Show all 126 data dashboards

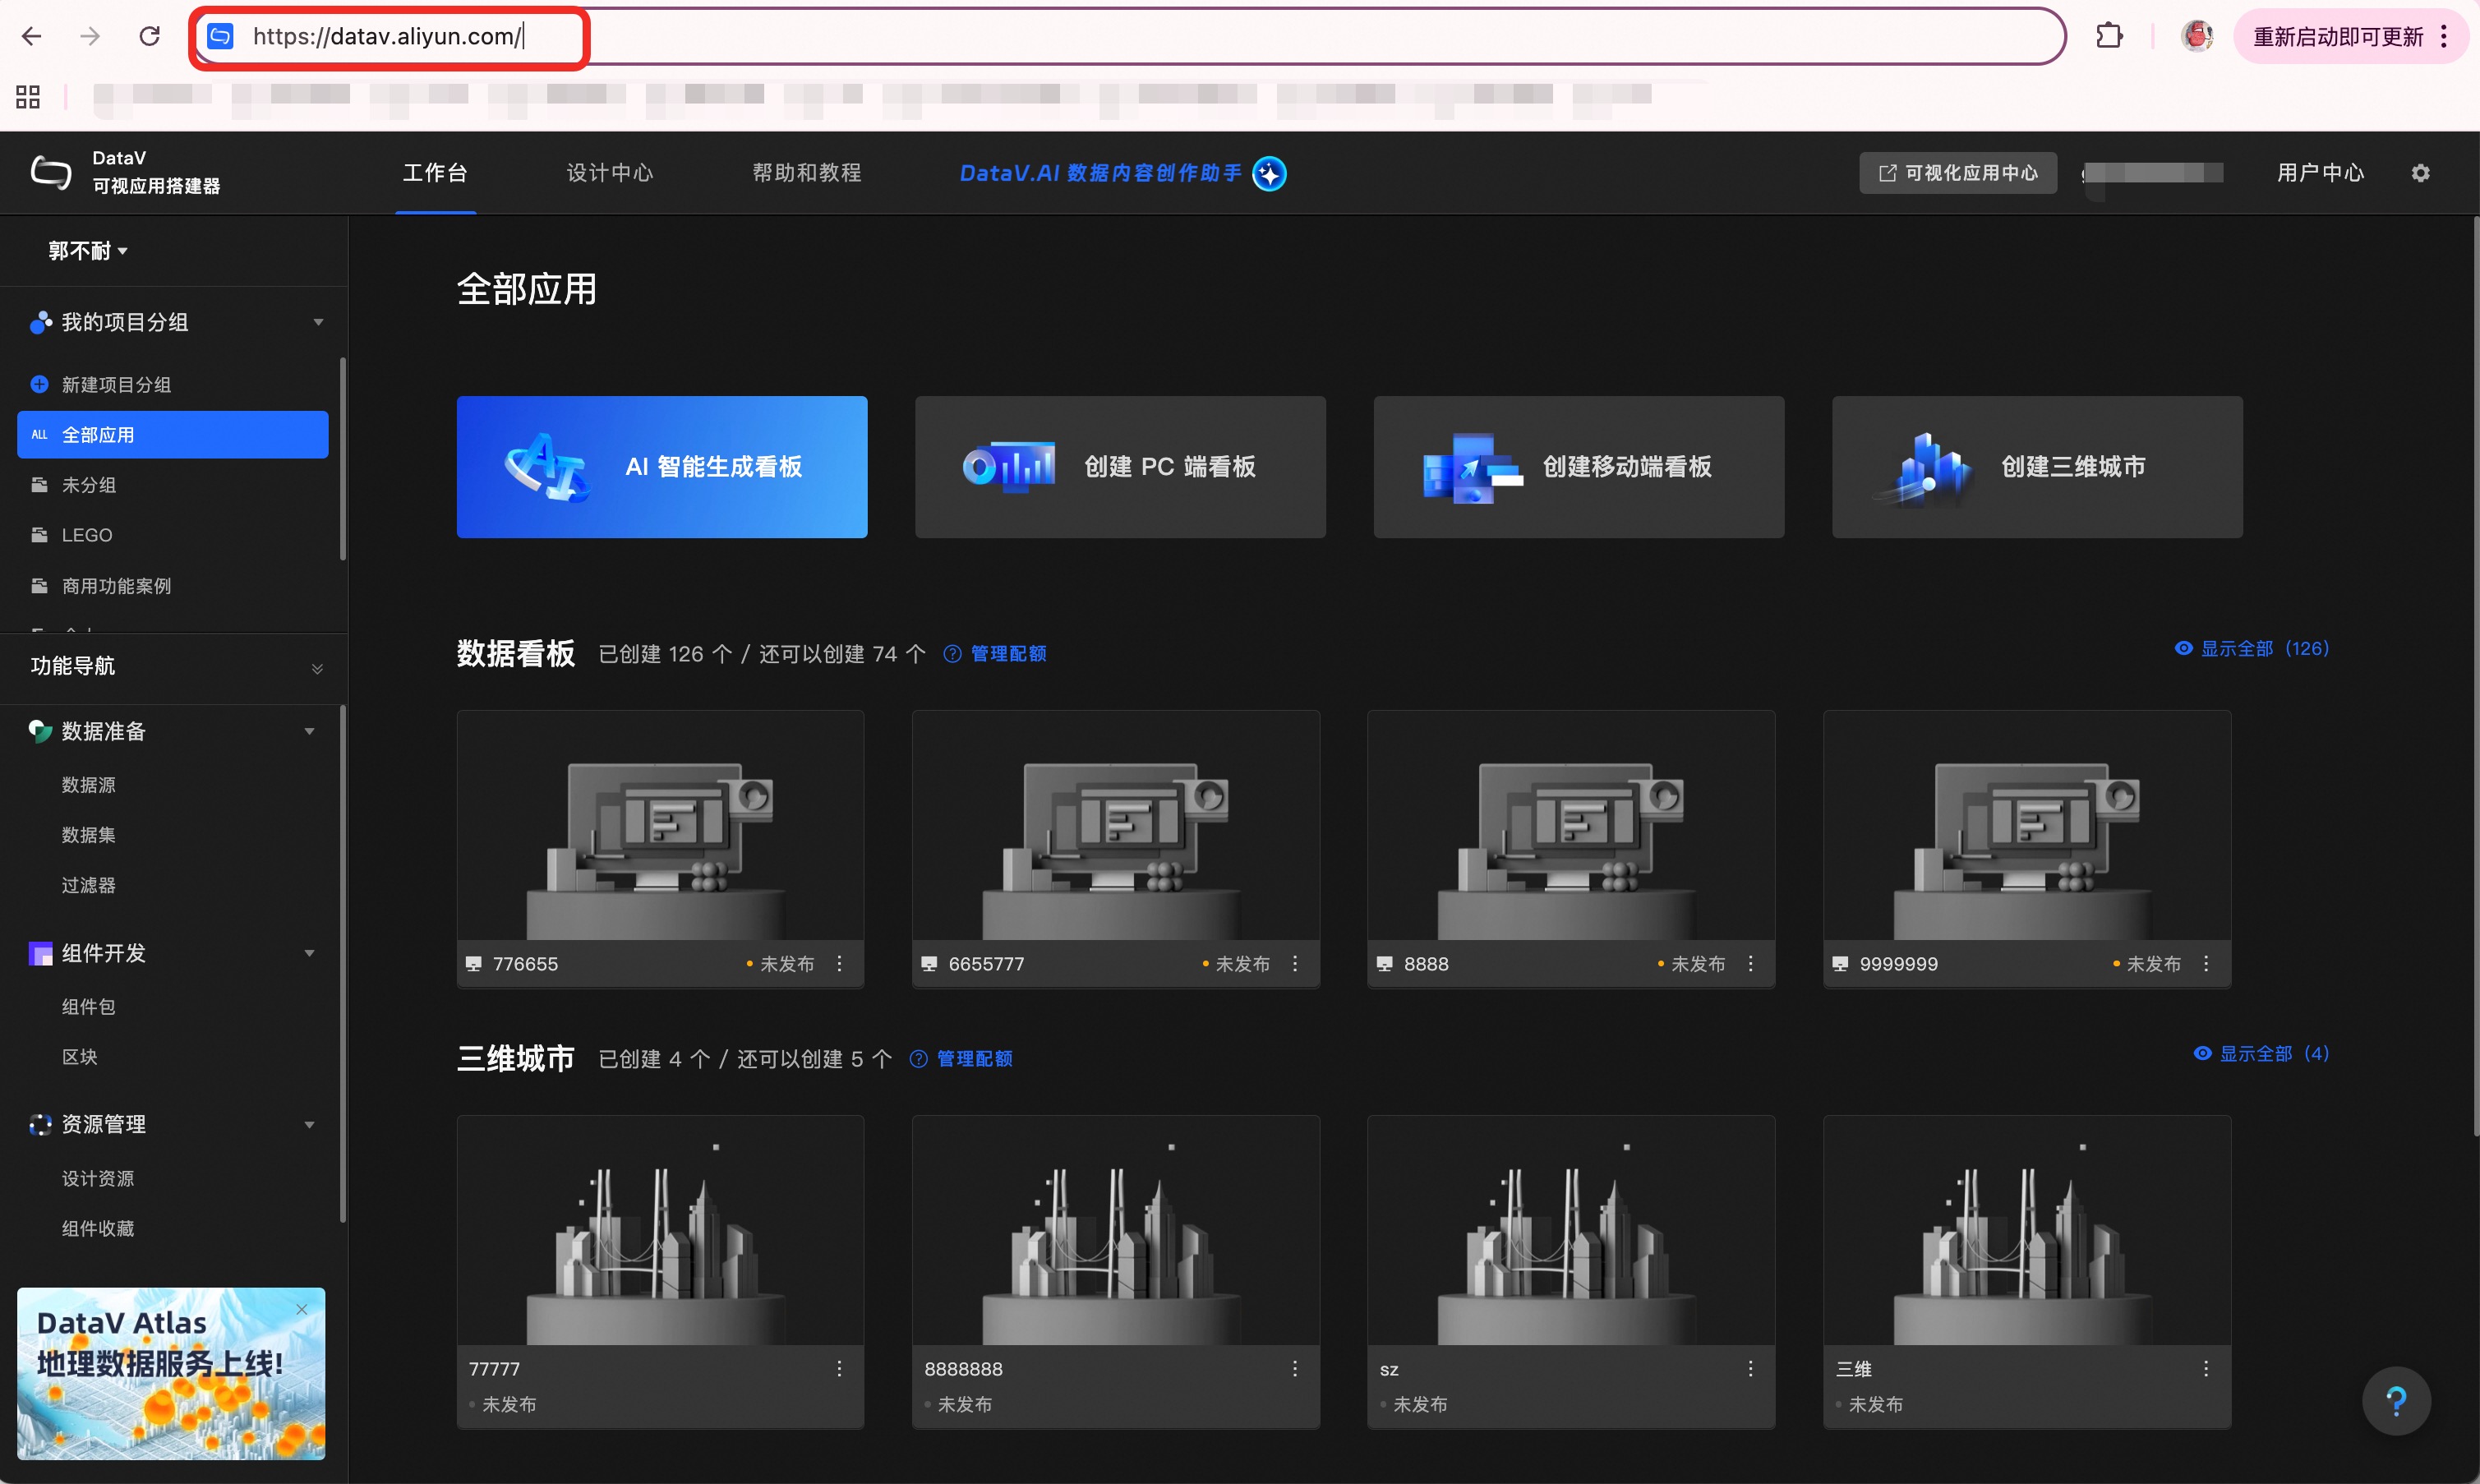(x=2252, y=648)
